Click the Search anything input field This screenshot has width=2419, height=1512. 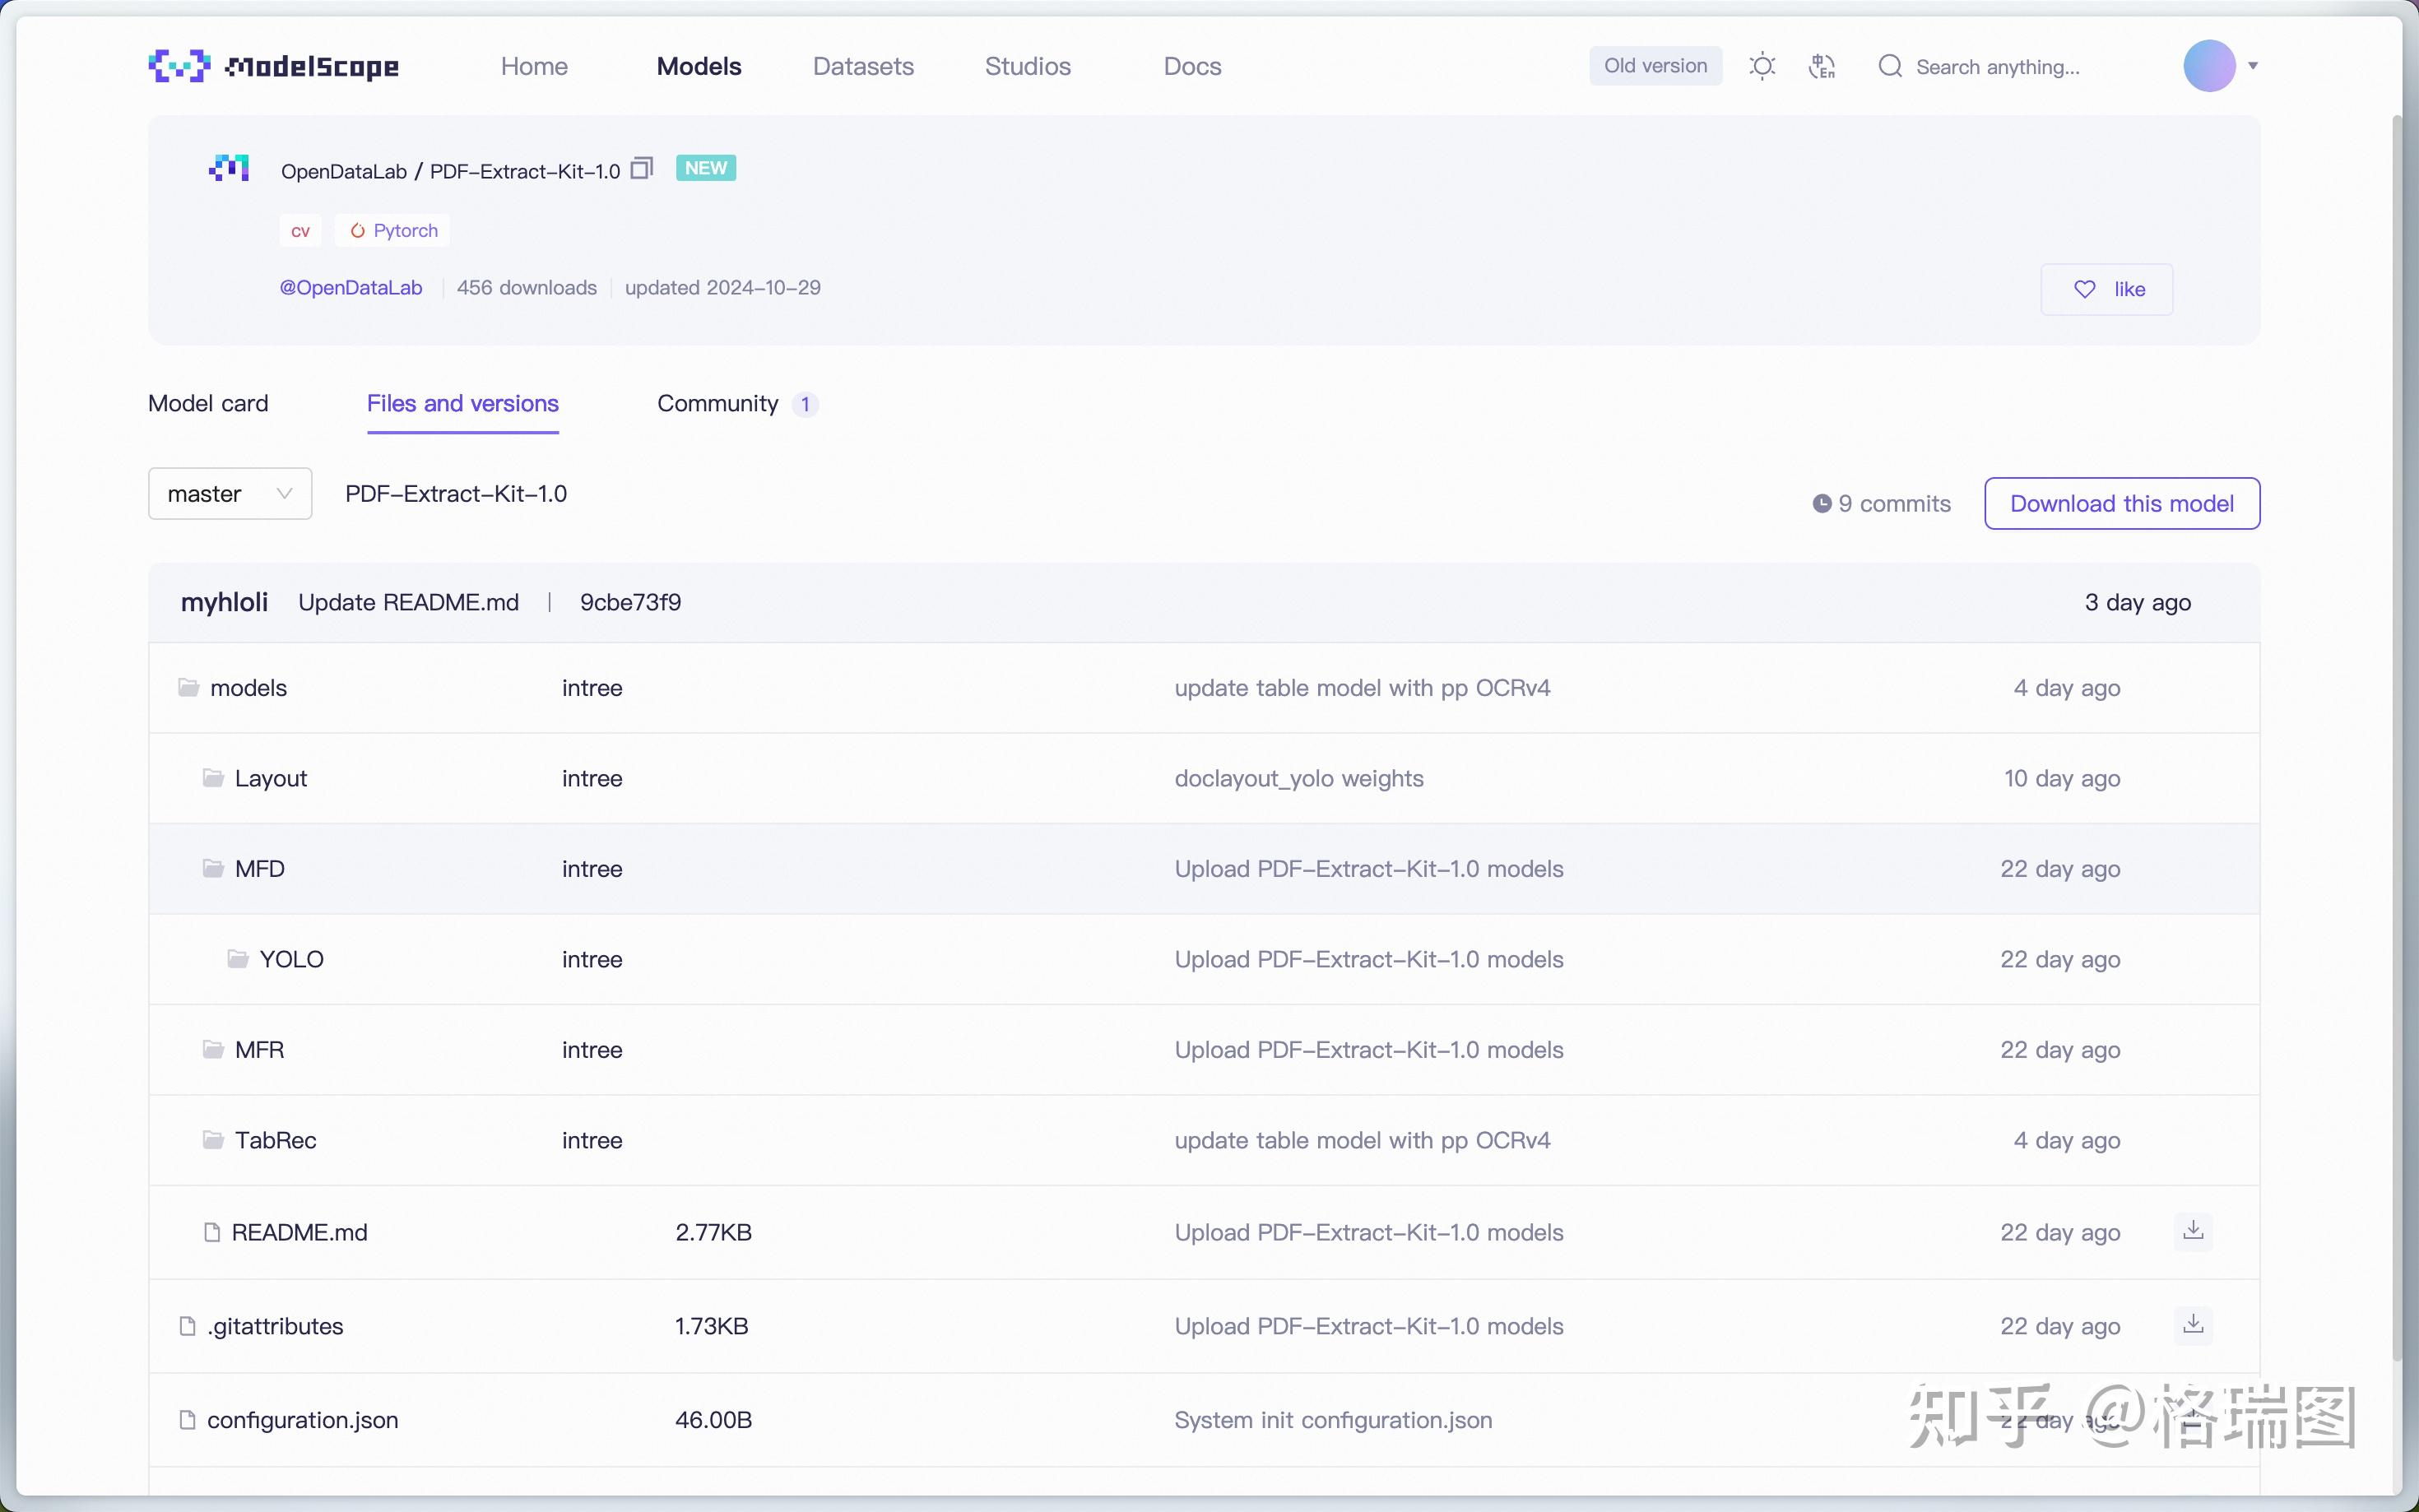pos(1997,67)
